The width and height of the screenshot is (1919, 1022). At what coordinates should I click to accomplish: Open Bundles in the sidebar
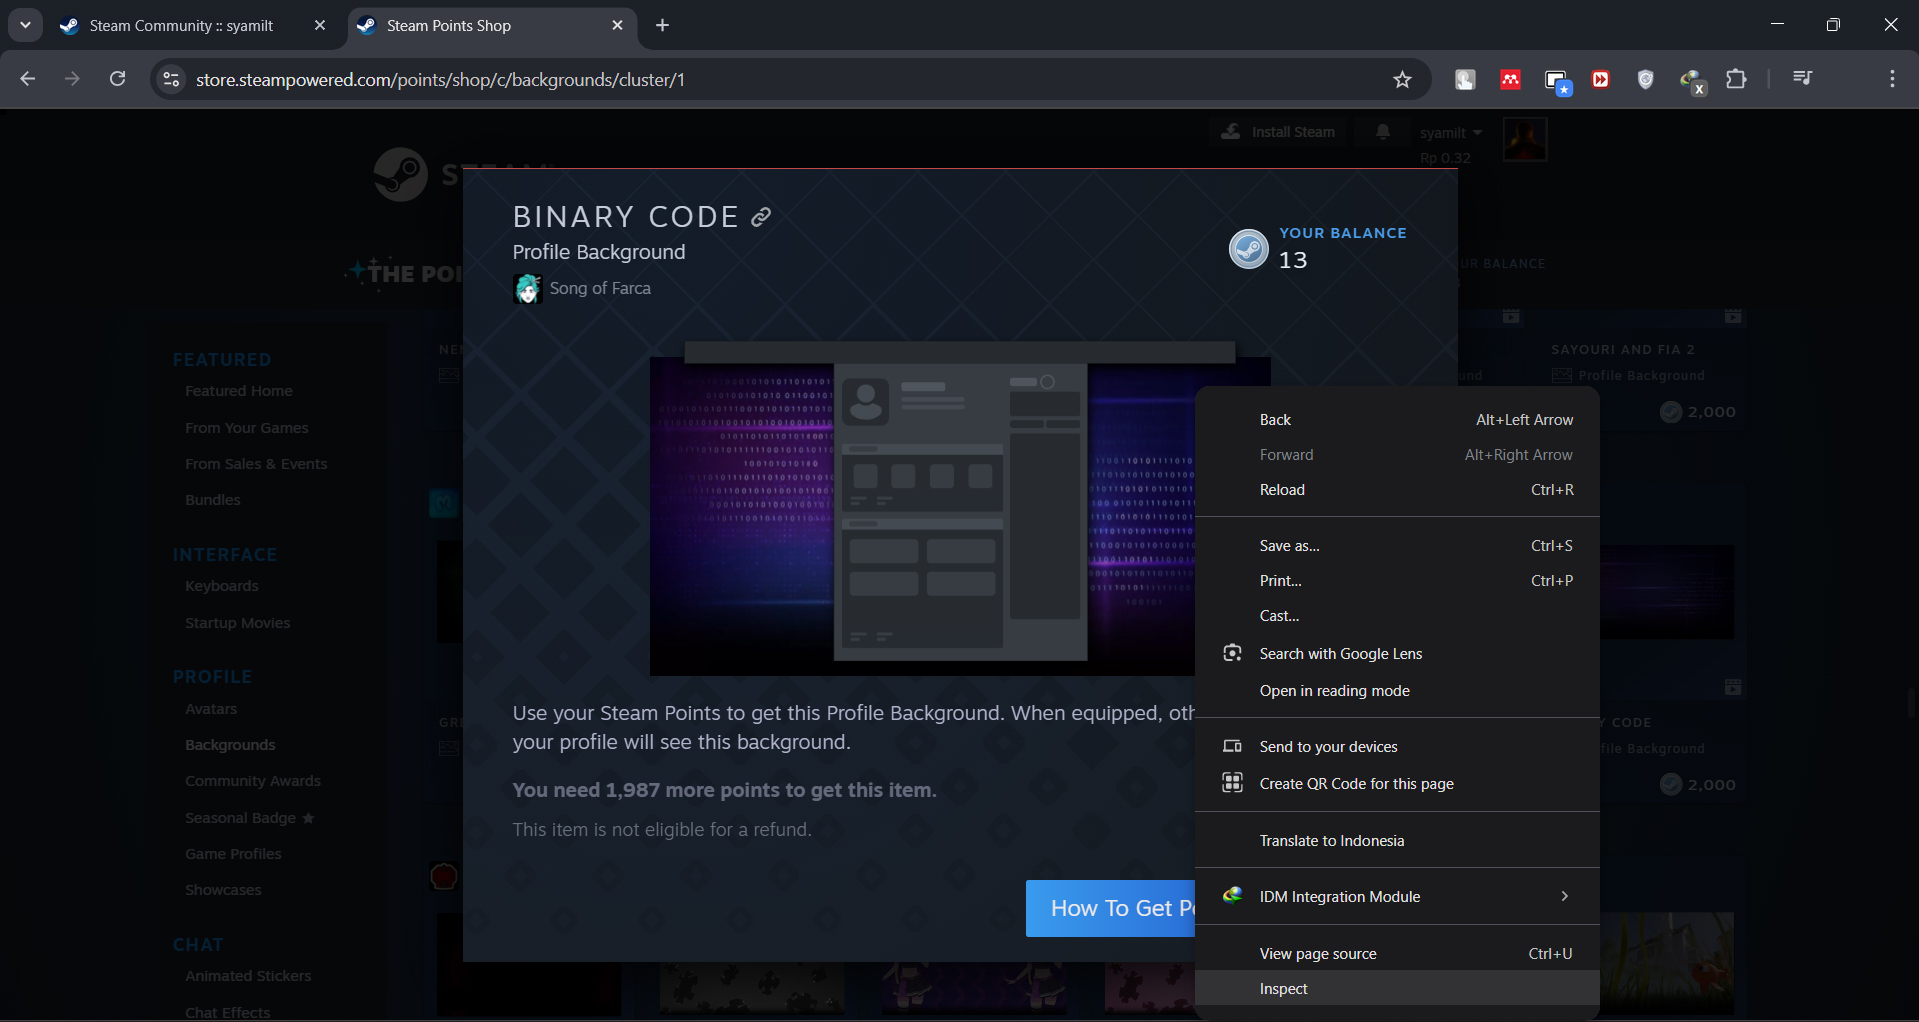coord(213,500)
